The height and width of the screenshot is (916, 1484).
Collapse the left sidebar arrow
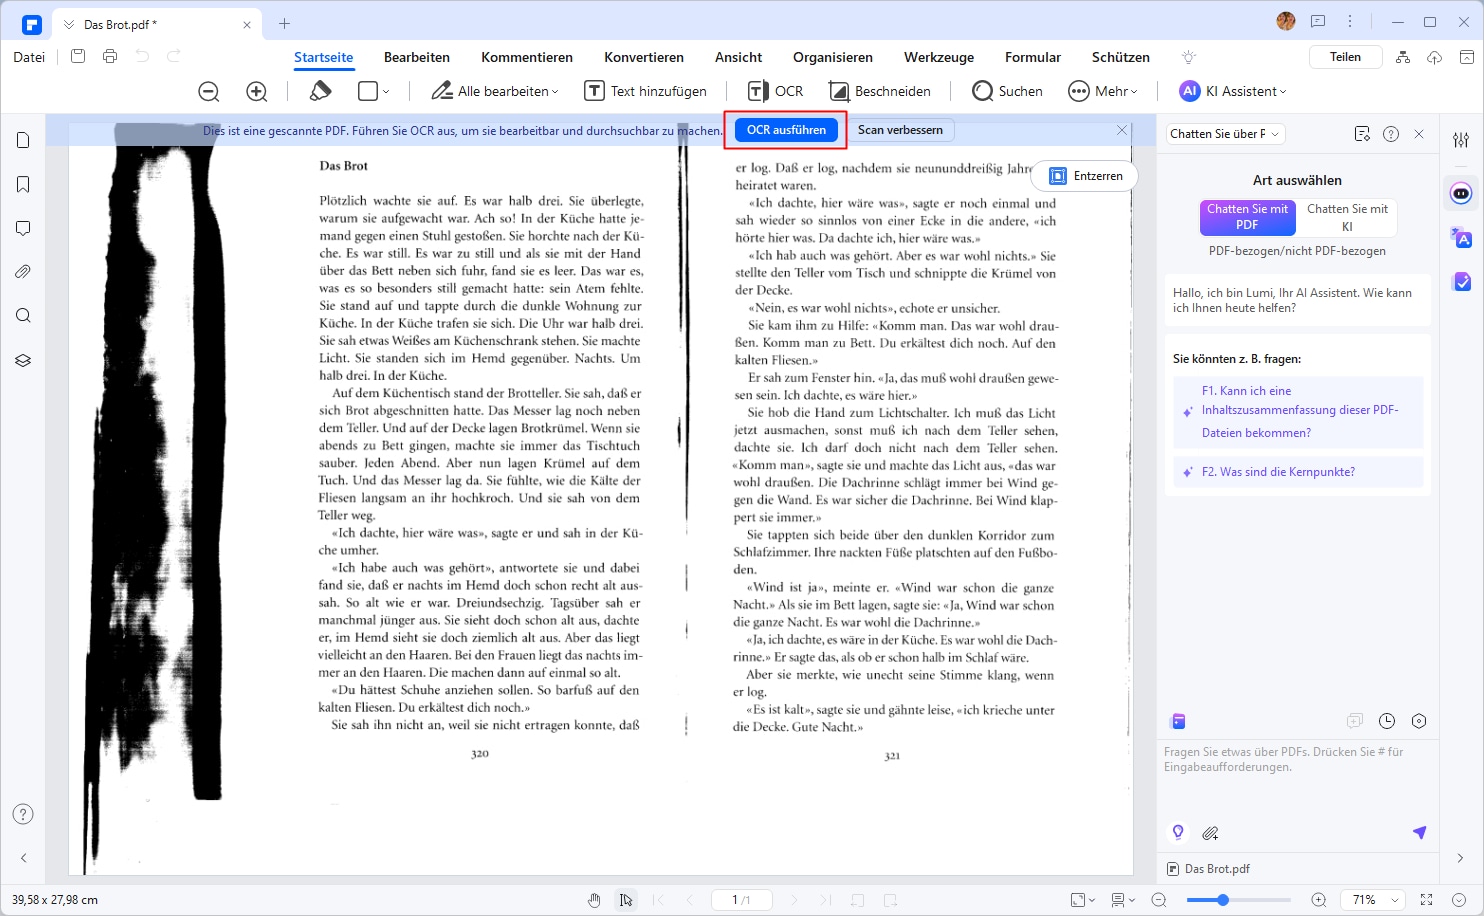point(23,858)
